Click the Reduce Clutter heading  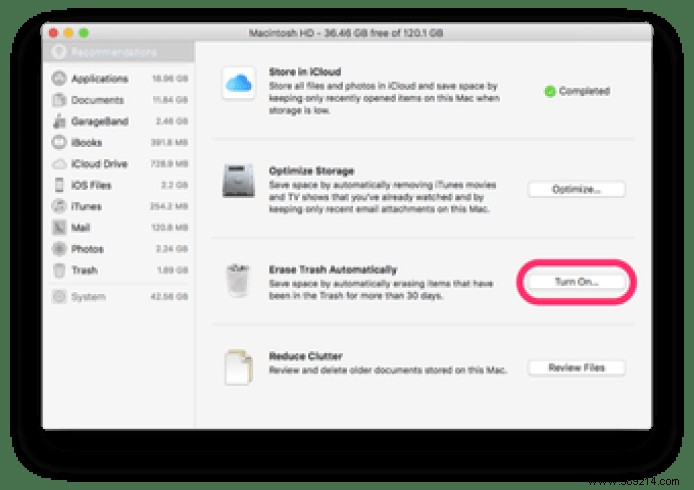pos(305,356)
